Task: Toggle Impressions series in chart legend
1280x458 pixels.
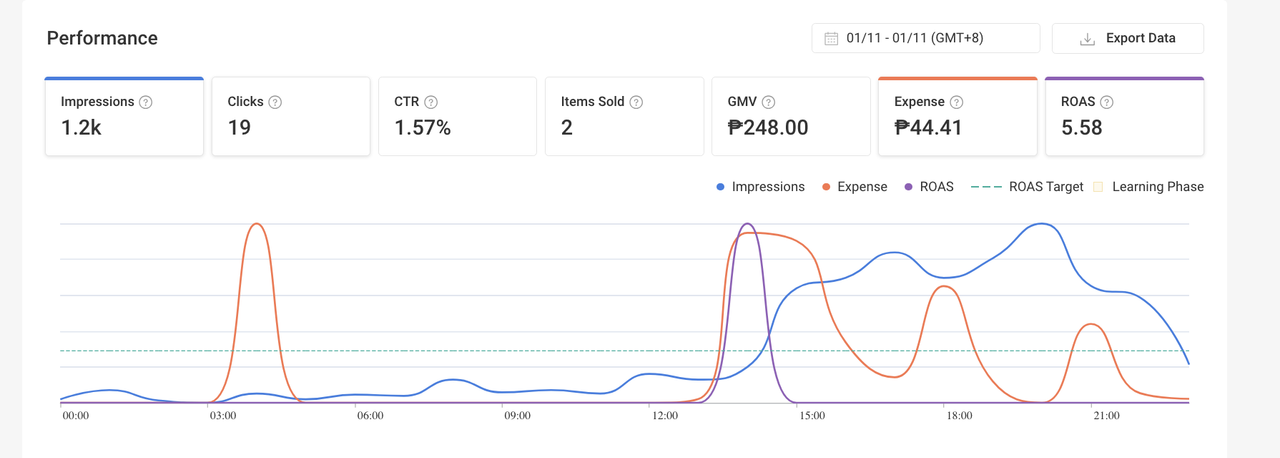Action: pos(760,187)
